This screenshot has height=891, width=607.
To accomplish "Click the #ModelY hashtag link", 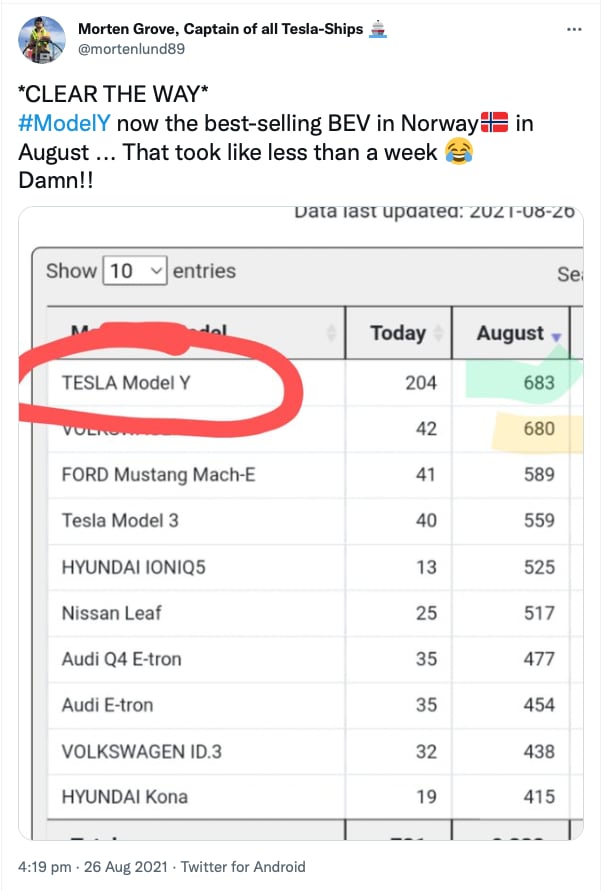I will coord(64,123).
